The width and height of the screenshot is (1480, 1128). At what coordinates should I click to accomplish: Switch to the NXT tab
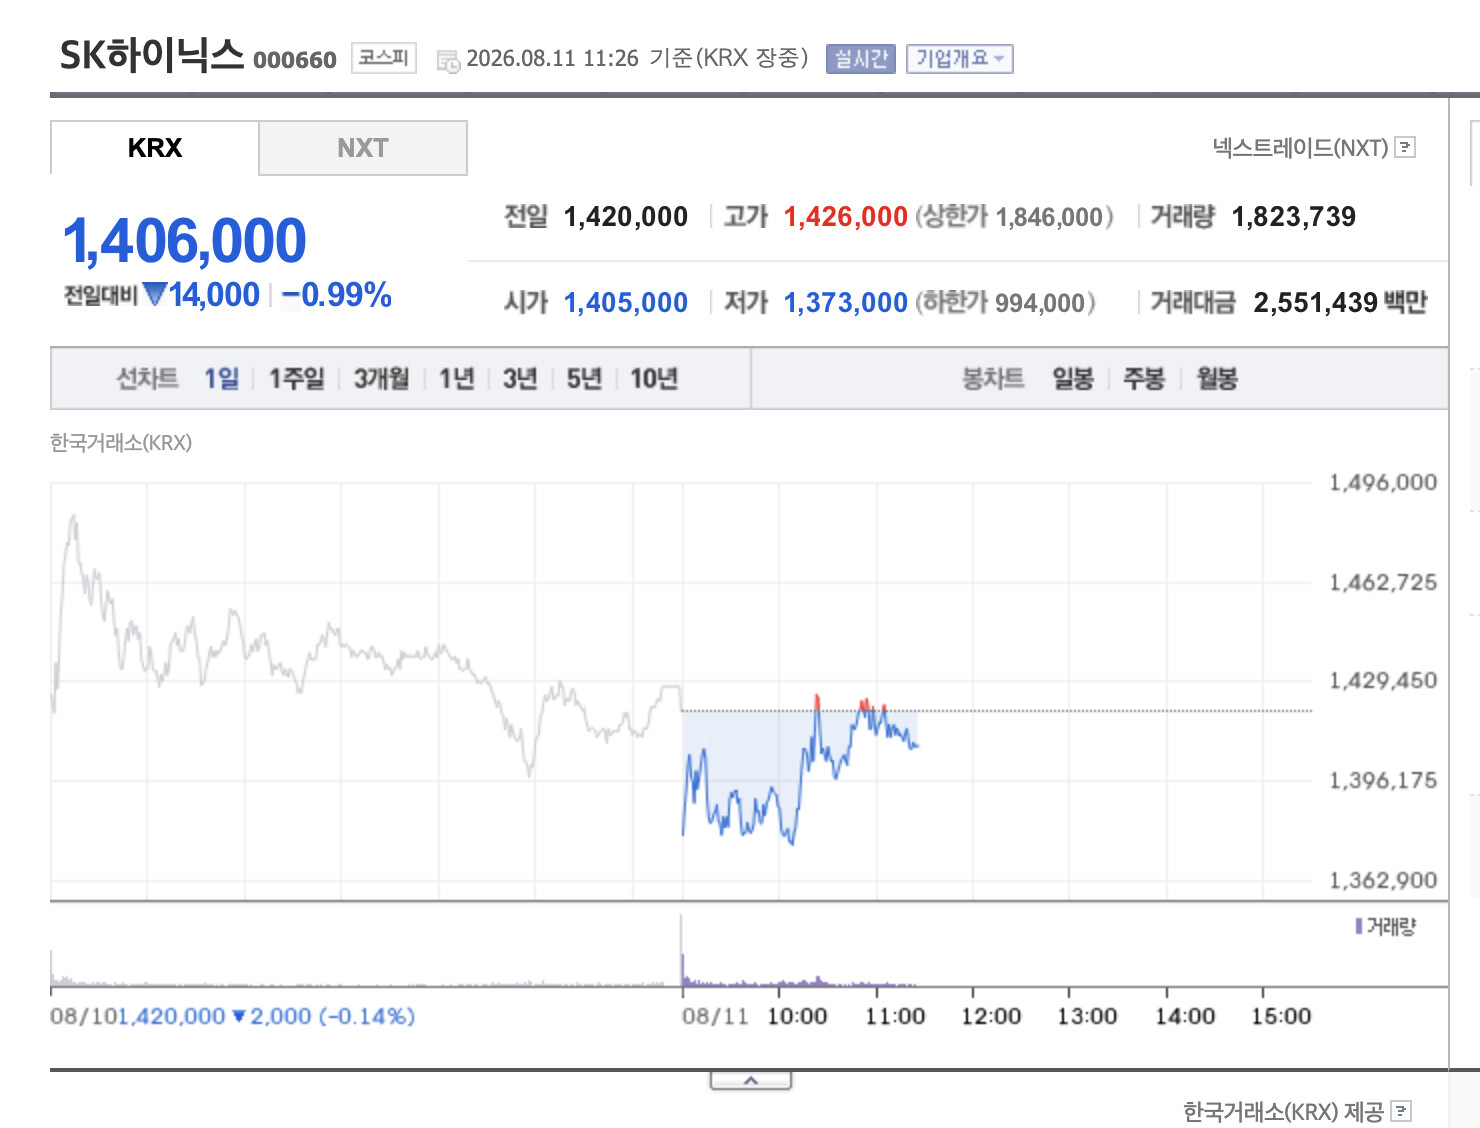point(363,148)
